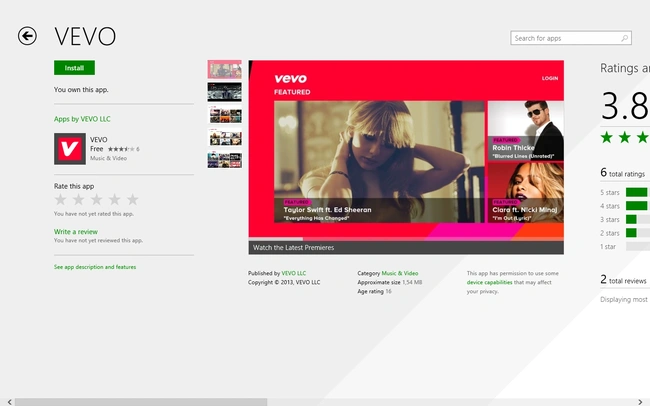Click the '6 total ratings' text
This screenshot has height=406, width=650.
point(622,173)
